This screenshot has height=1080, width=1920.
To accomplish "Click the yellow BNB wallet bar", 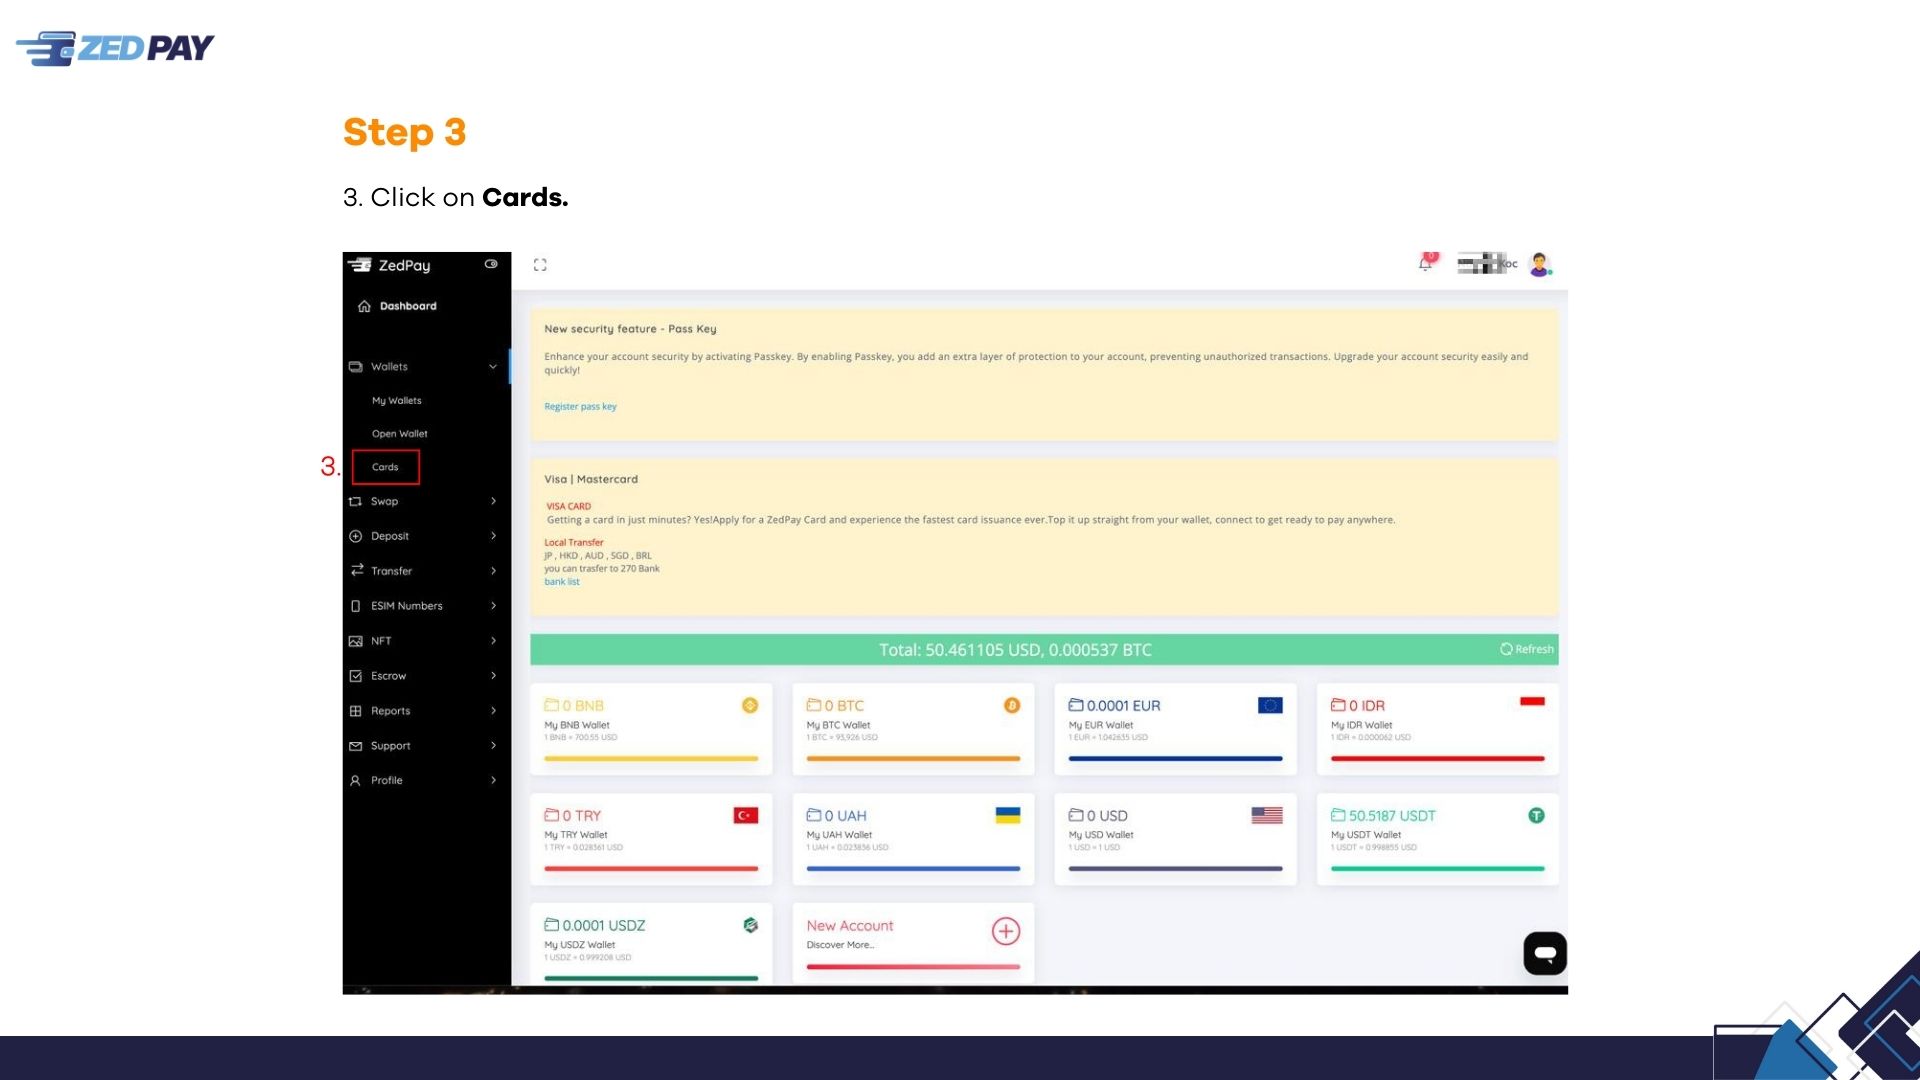I will coord(651,759).
